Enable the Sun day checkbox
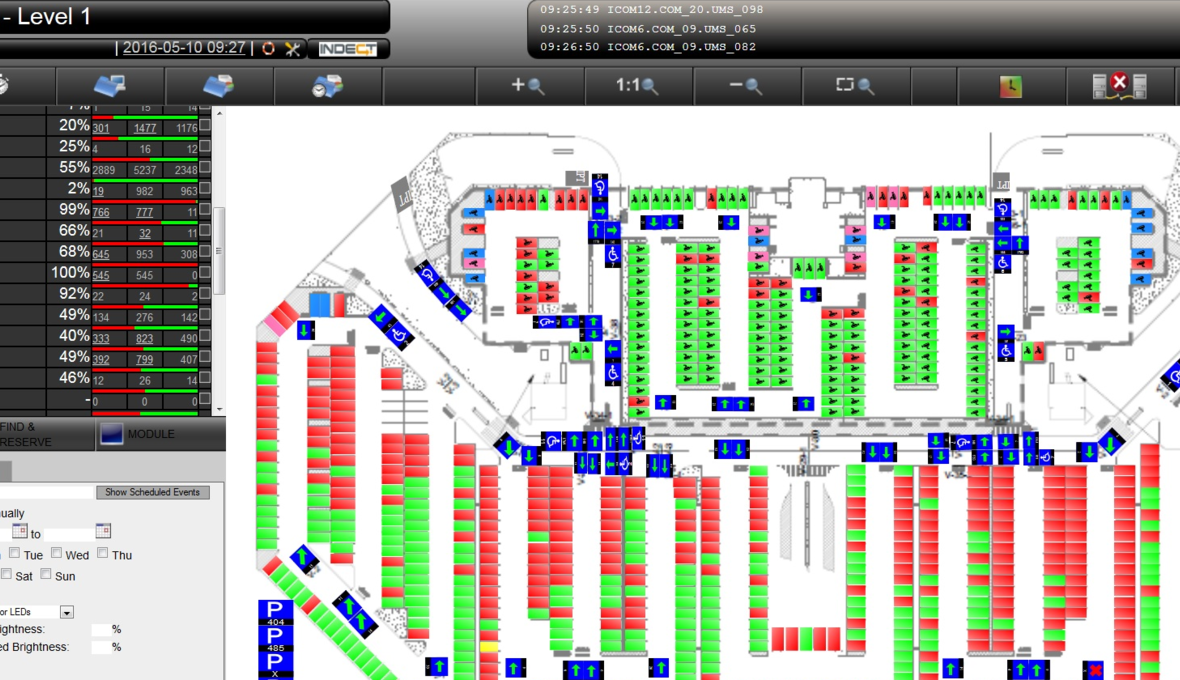This screenshot has height=680, width=1180. tap(46, 574)
